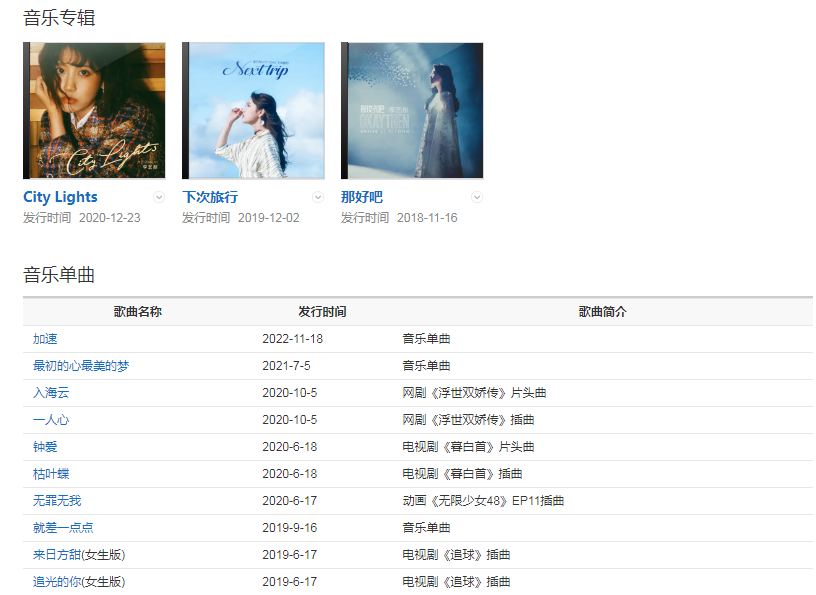This screenshot has height=595, width=816.
Task: Open the song link 加速
Action: 45,339
